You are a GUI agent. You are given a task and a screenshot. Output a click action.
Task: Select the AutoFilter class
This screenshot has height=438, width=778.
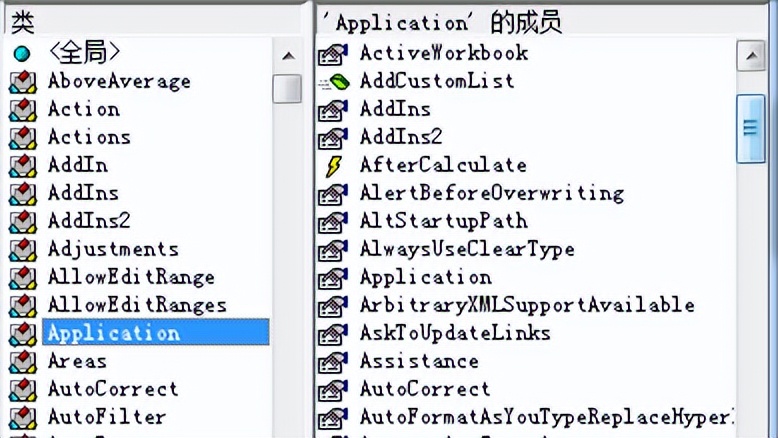[107, 417]
